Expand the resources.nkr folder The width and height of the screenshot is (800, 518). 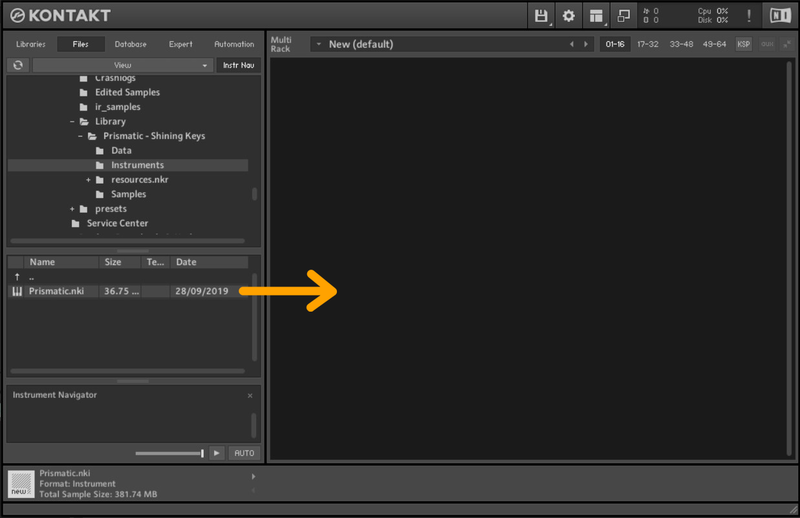[88, 180]
